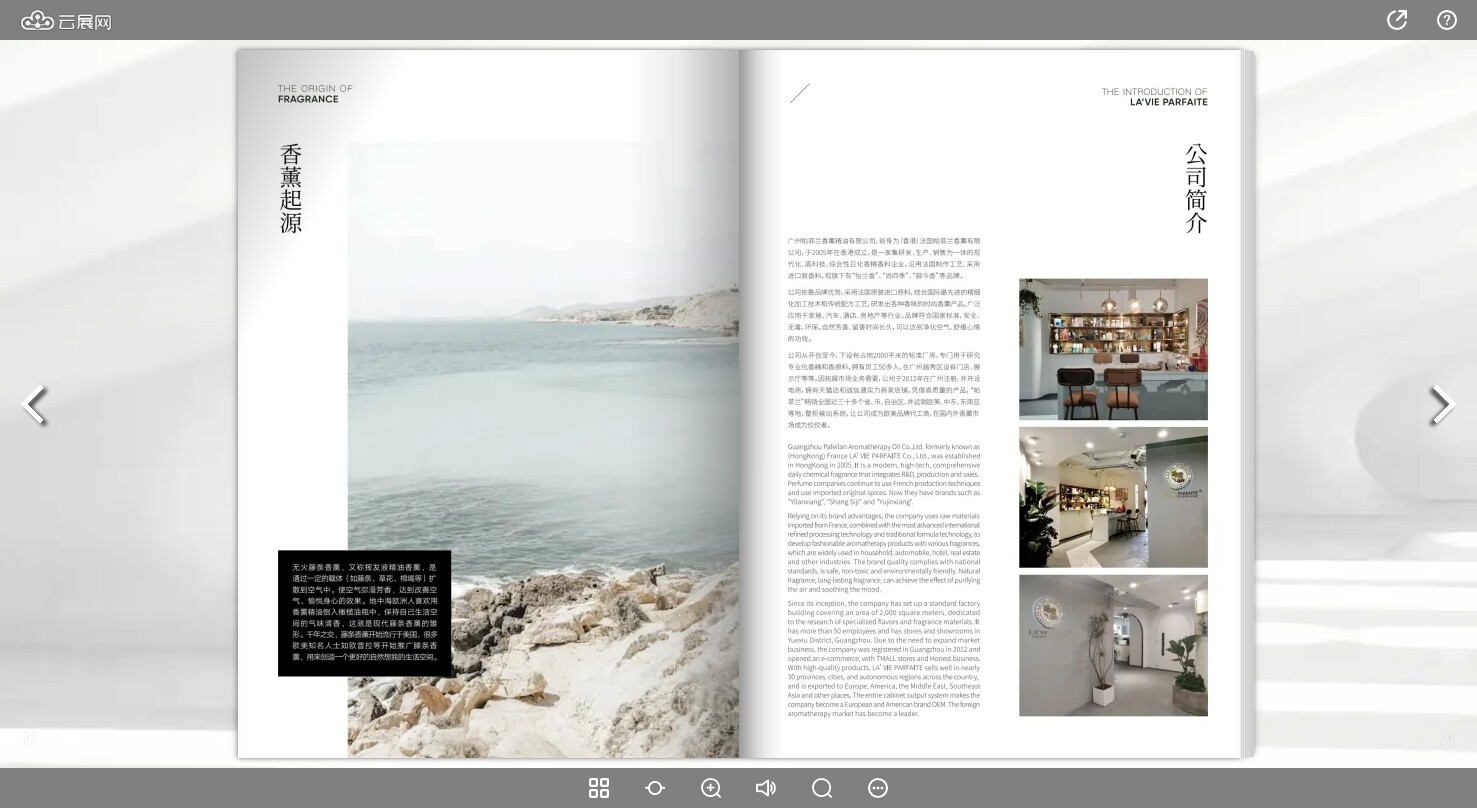The height and width of the screenshot is (808, 1477).
Task: Click "THE ORIGIN OF FRAGRANCE" header
Action: click(315, 94)
